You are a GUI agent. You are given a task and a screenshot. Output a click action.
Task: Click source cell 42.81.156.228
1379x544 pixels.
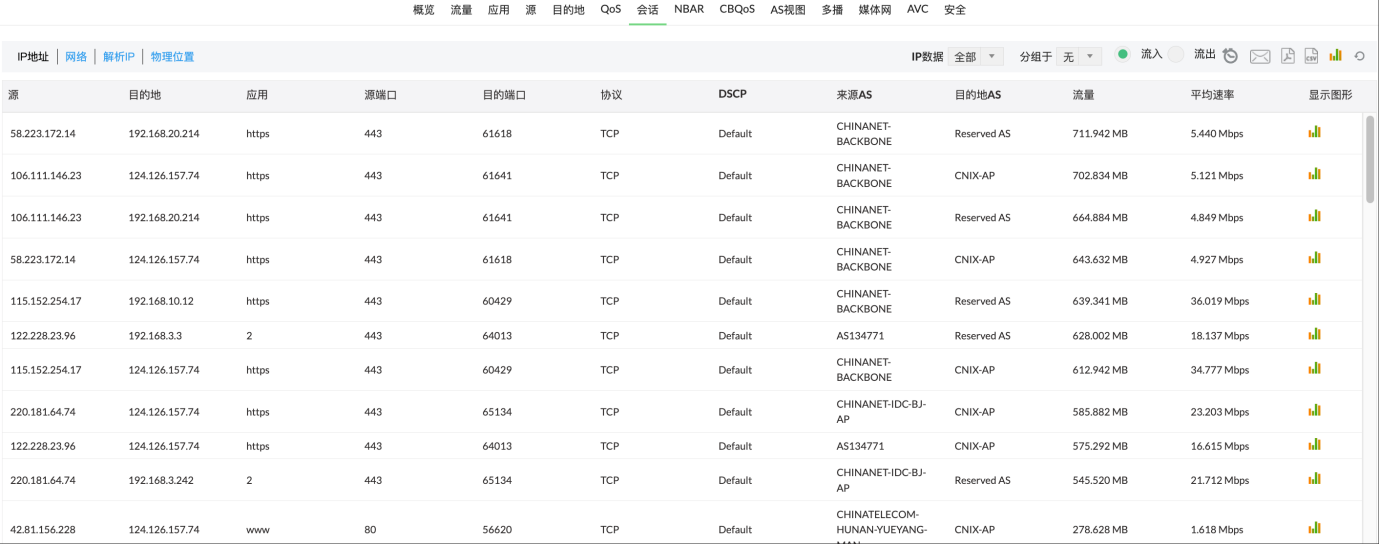pos(42,530)
